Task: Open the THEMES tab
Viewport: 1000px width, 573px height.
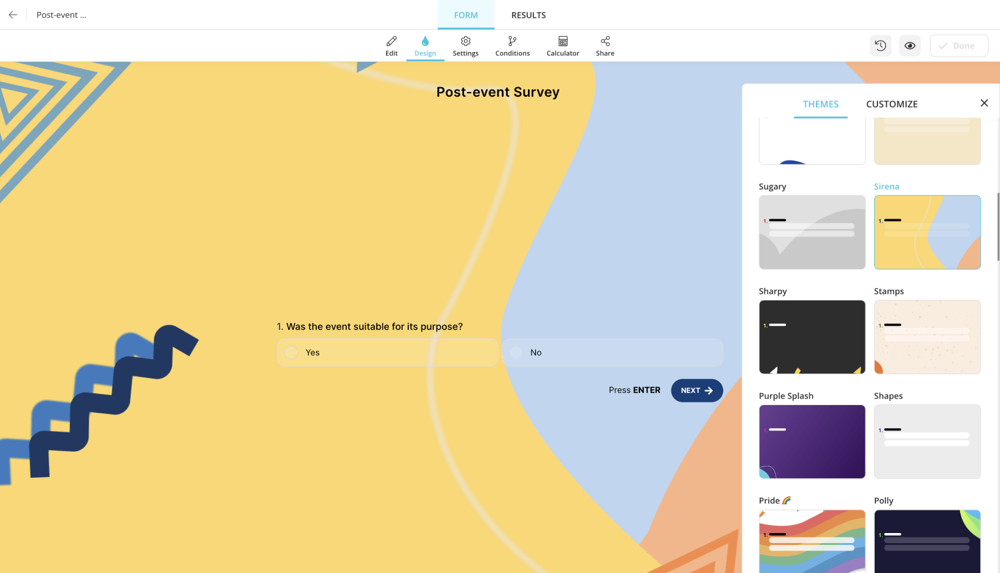Action: [x=820, y=104]
